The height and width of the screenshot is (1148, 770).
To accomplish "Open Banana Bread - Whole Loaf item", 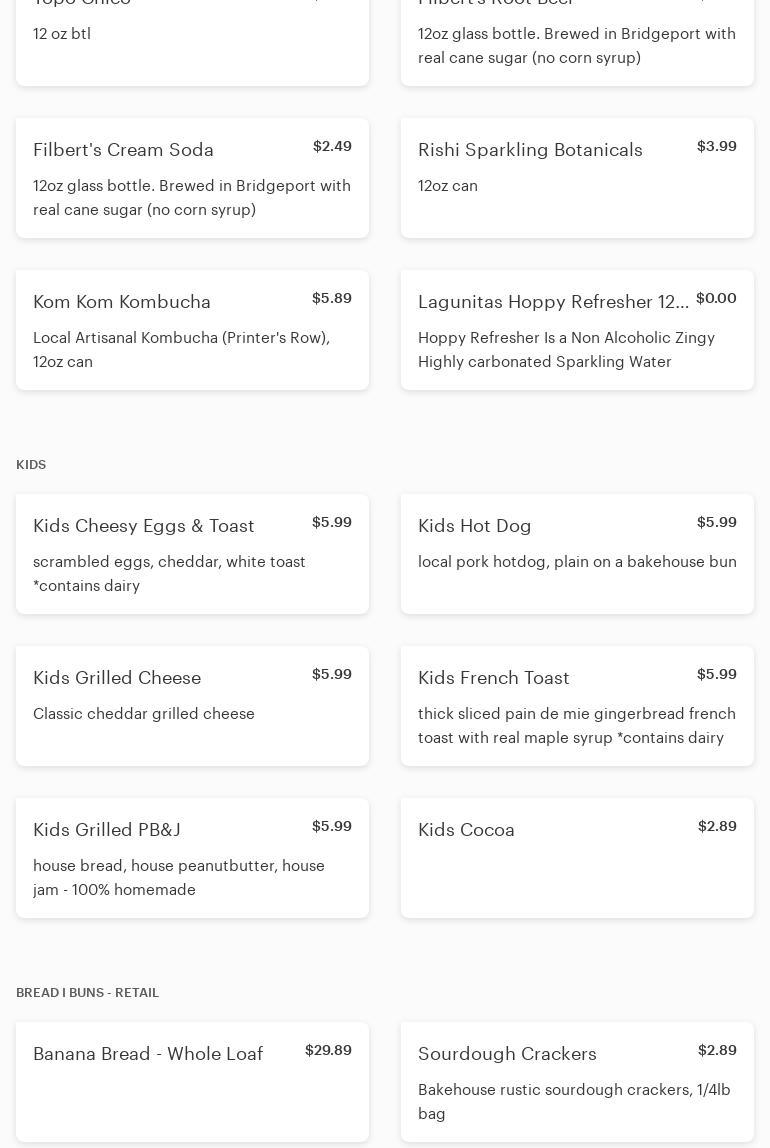I will point(192,1082).
